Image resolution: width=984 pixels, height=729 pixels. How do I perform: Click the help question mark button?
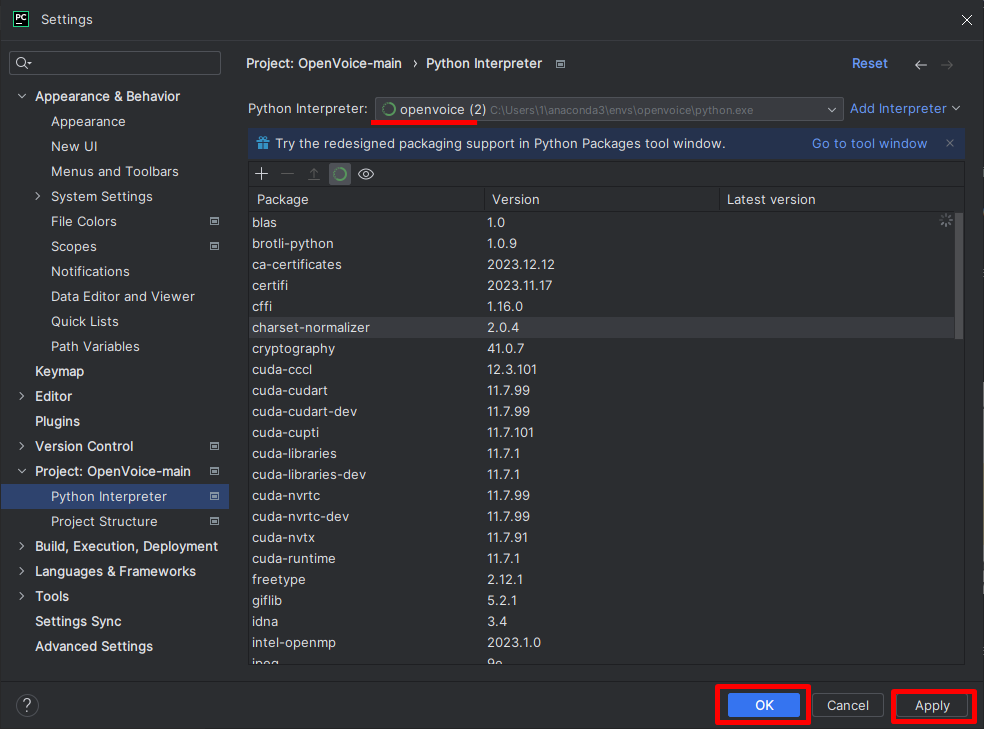[x=27, y=705]
